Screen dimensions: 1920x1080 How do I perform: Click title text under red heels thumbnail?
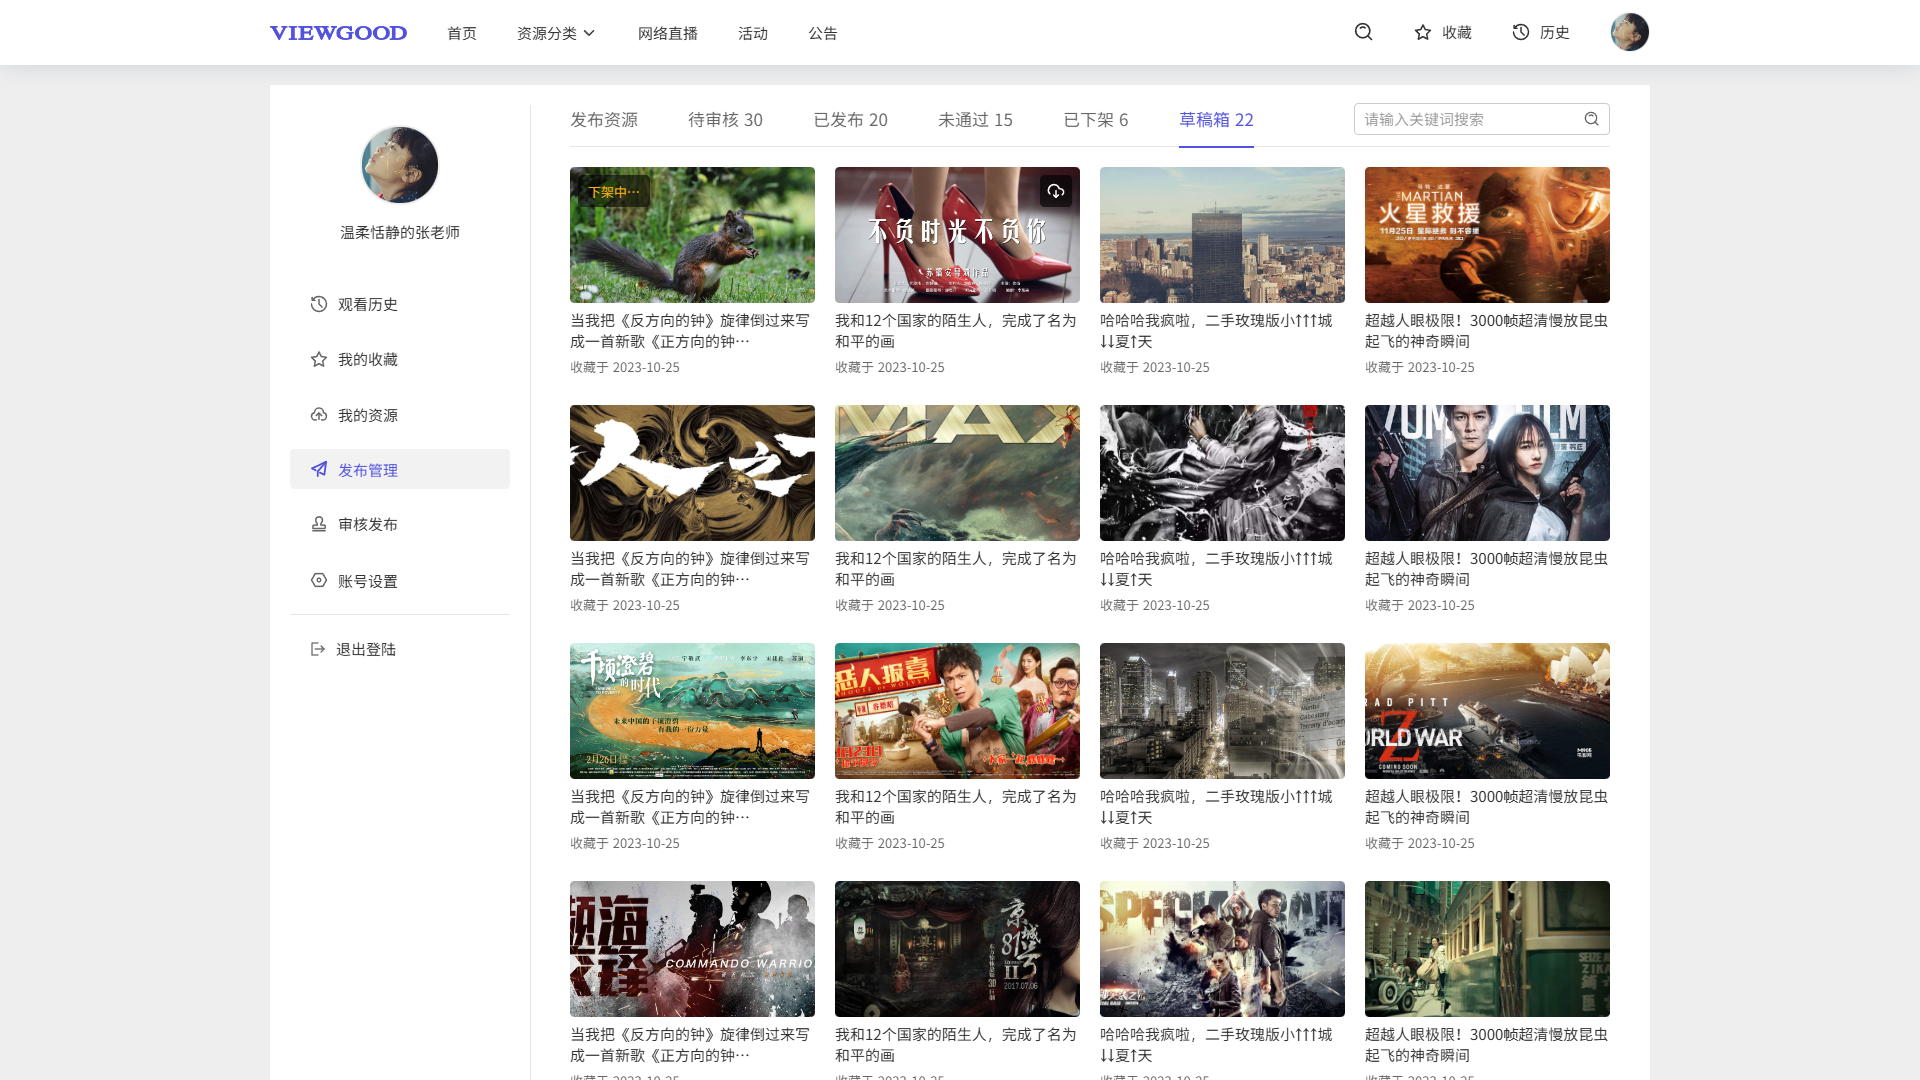(x=956, y=331)
